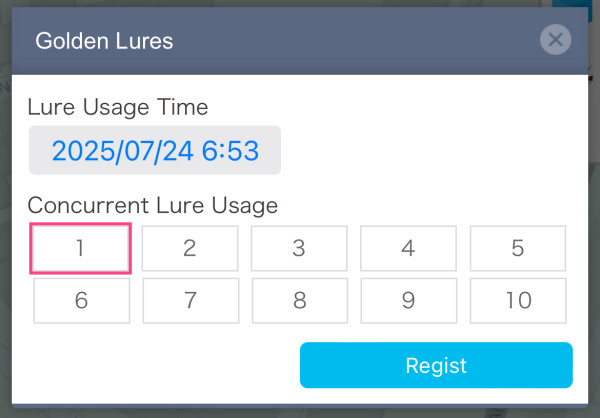The height and width of the screenshot is (418, 600).
Task: Click the Lure Usage Time label
Action: point(118,107)
